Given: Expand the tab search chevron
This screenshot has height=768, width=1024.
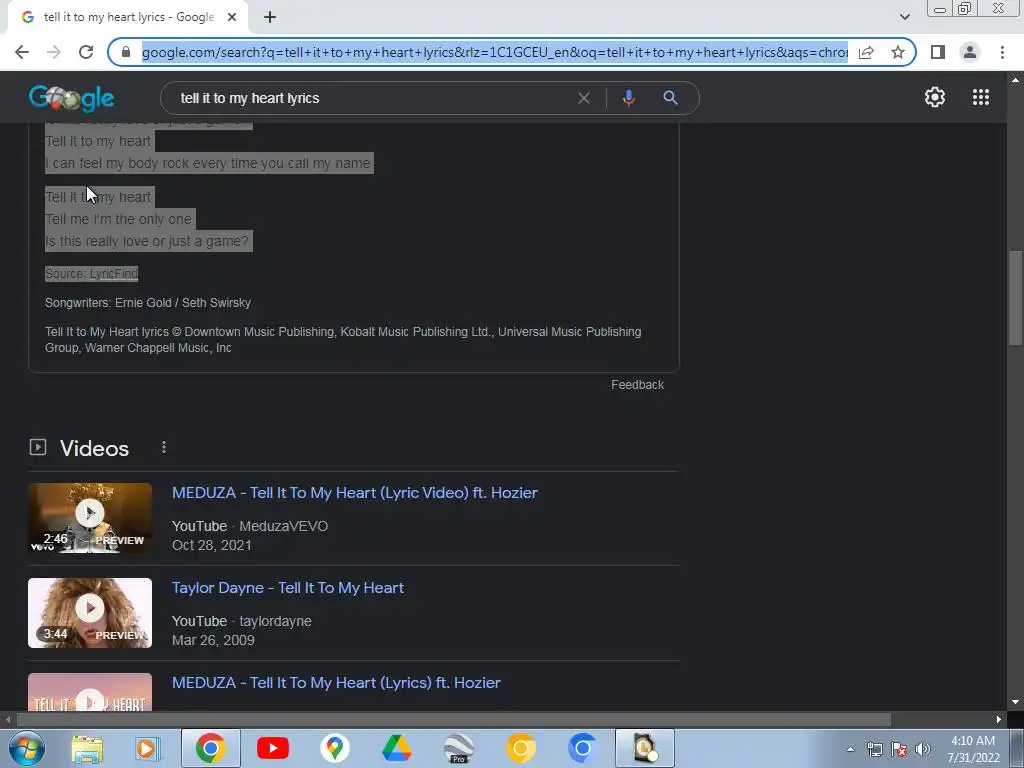Looking at the screenshot, I should pyautogui.click(x=904, y=17).
